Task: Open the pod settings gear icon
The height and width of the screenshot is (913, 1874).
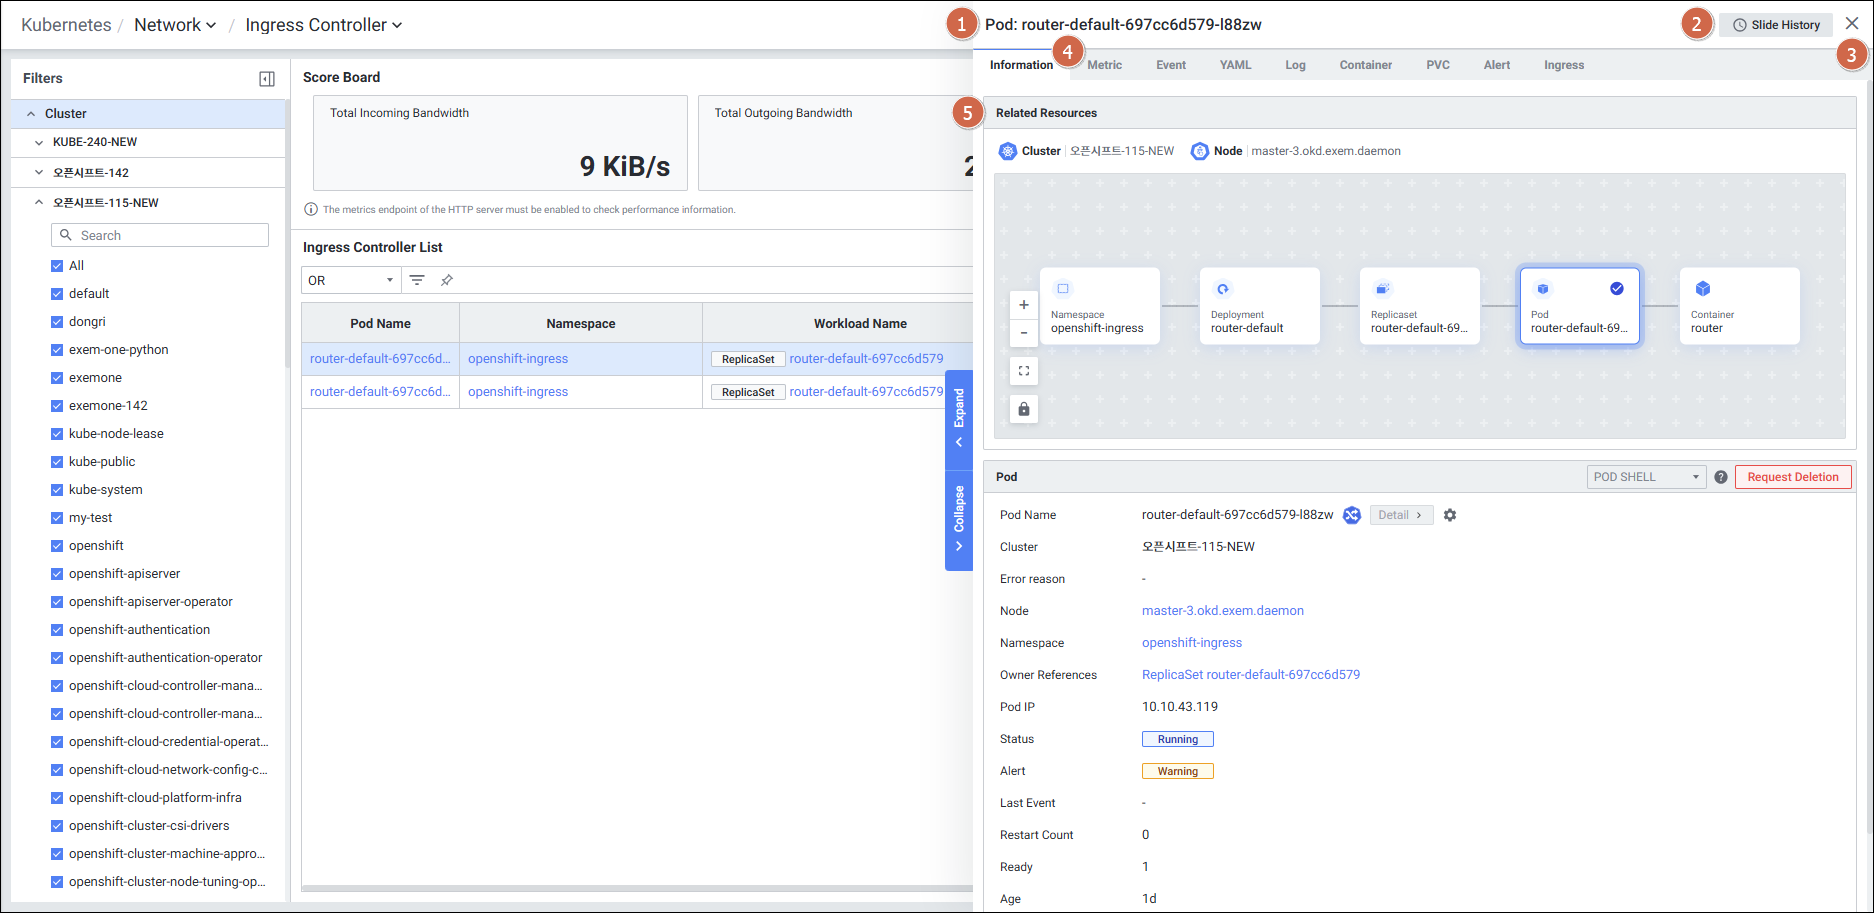Action: 1450,515
